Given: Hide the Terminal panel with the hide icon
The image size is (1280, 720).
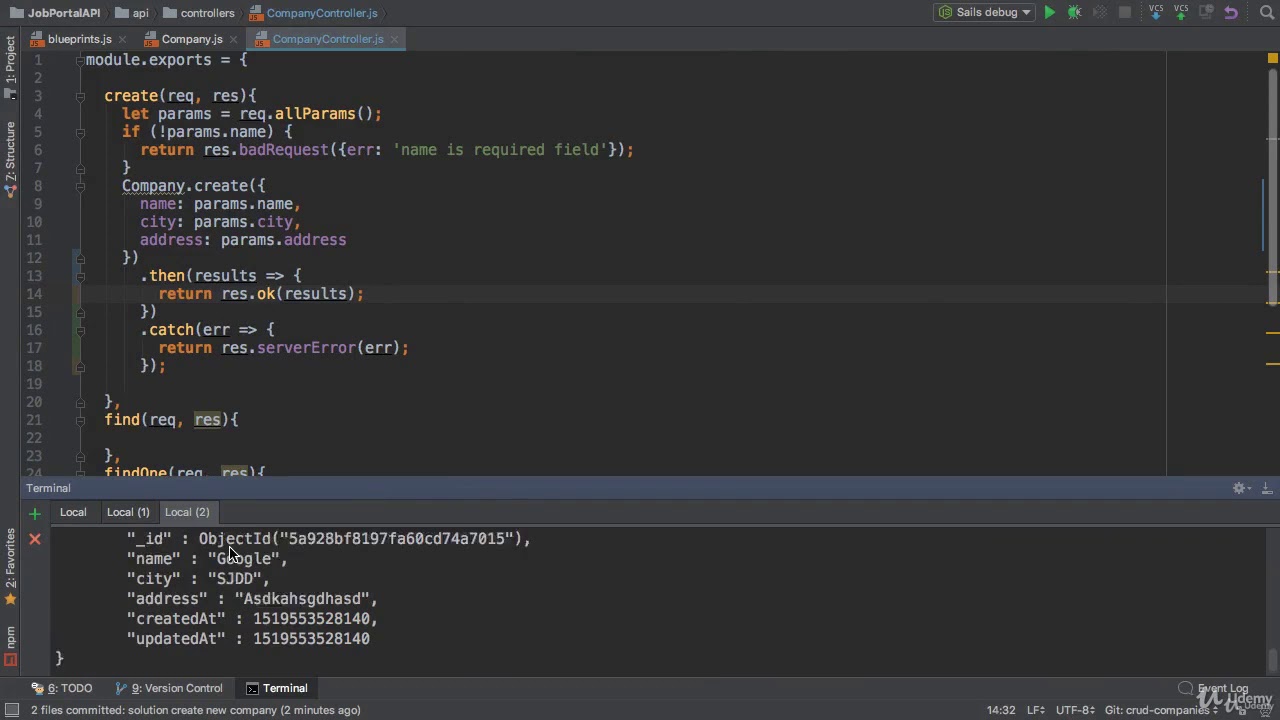Looking at the screenshot, I should 1266,488.
